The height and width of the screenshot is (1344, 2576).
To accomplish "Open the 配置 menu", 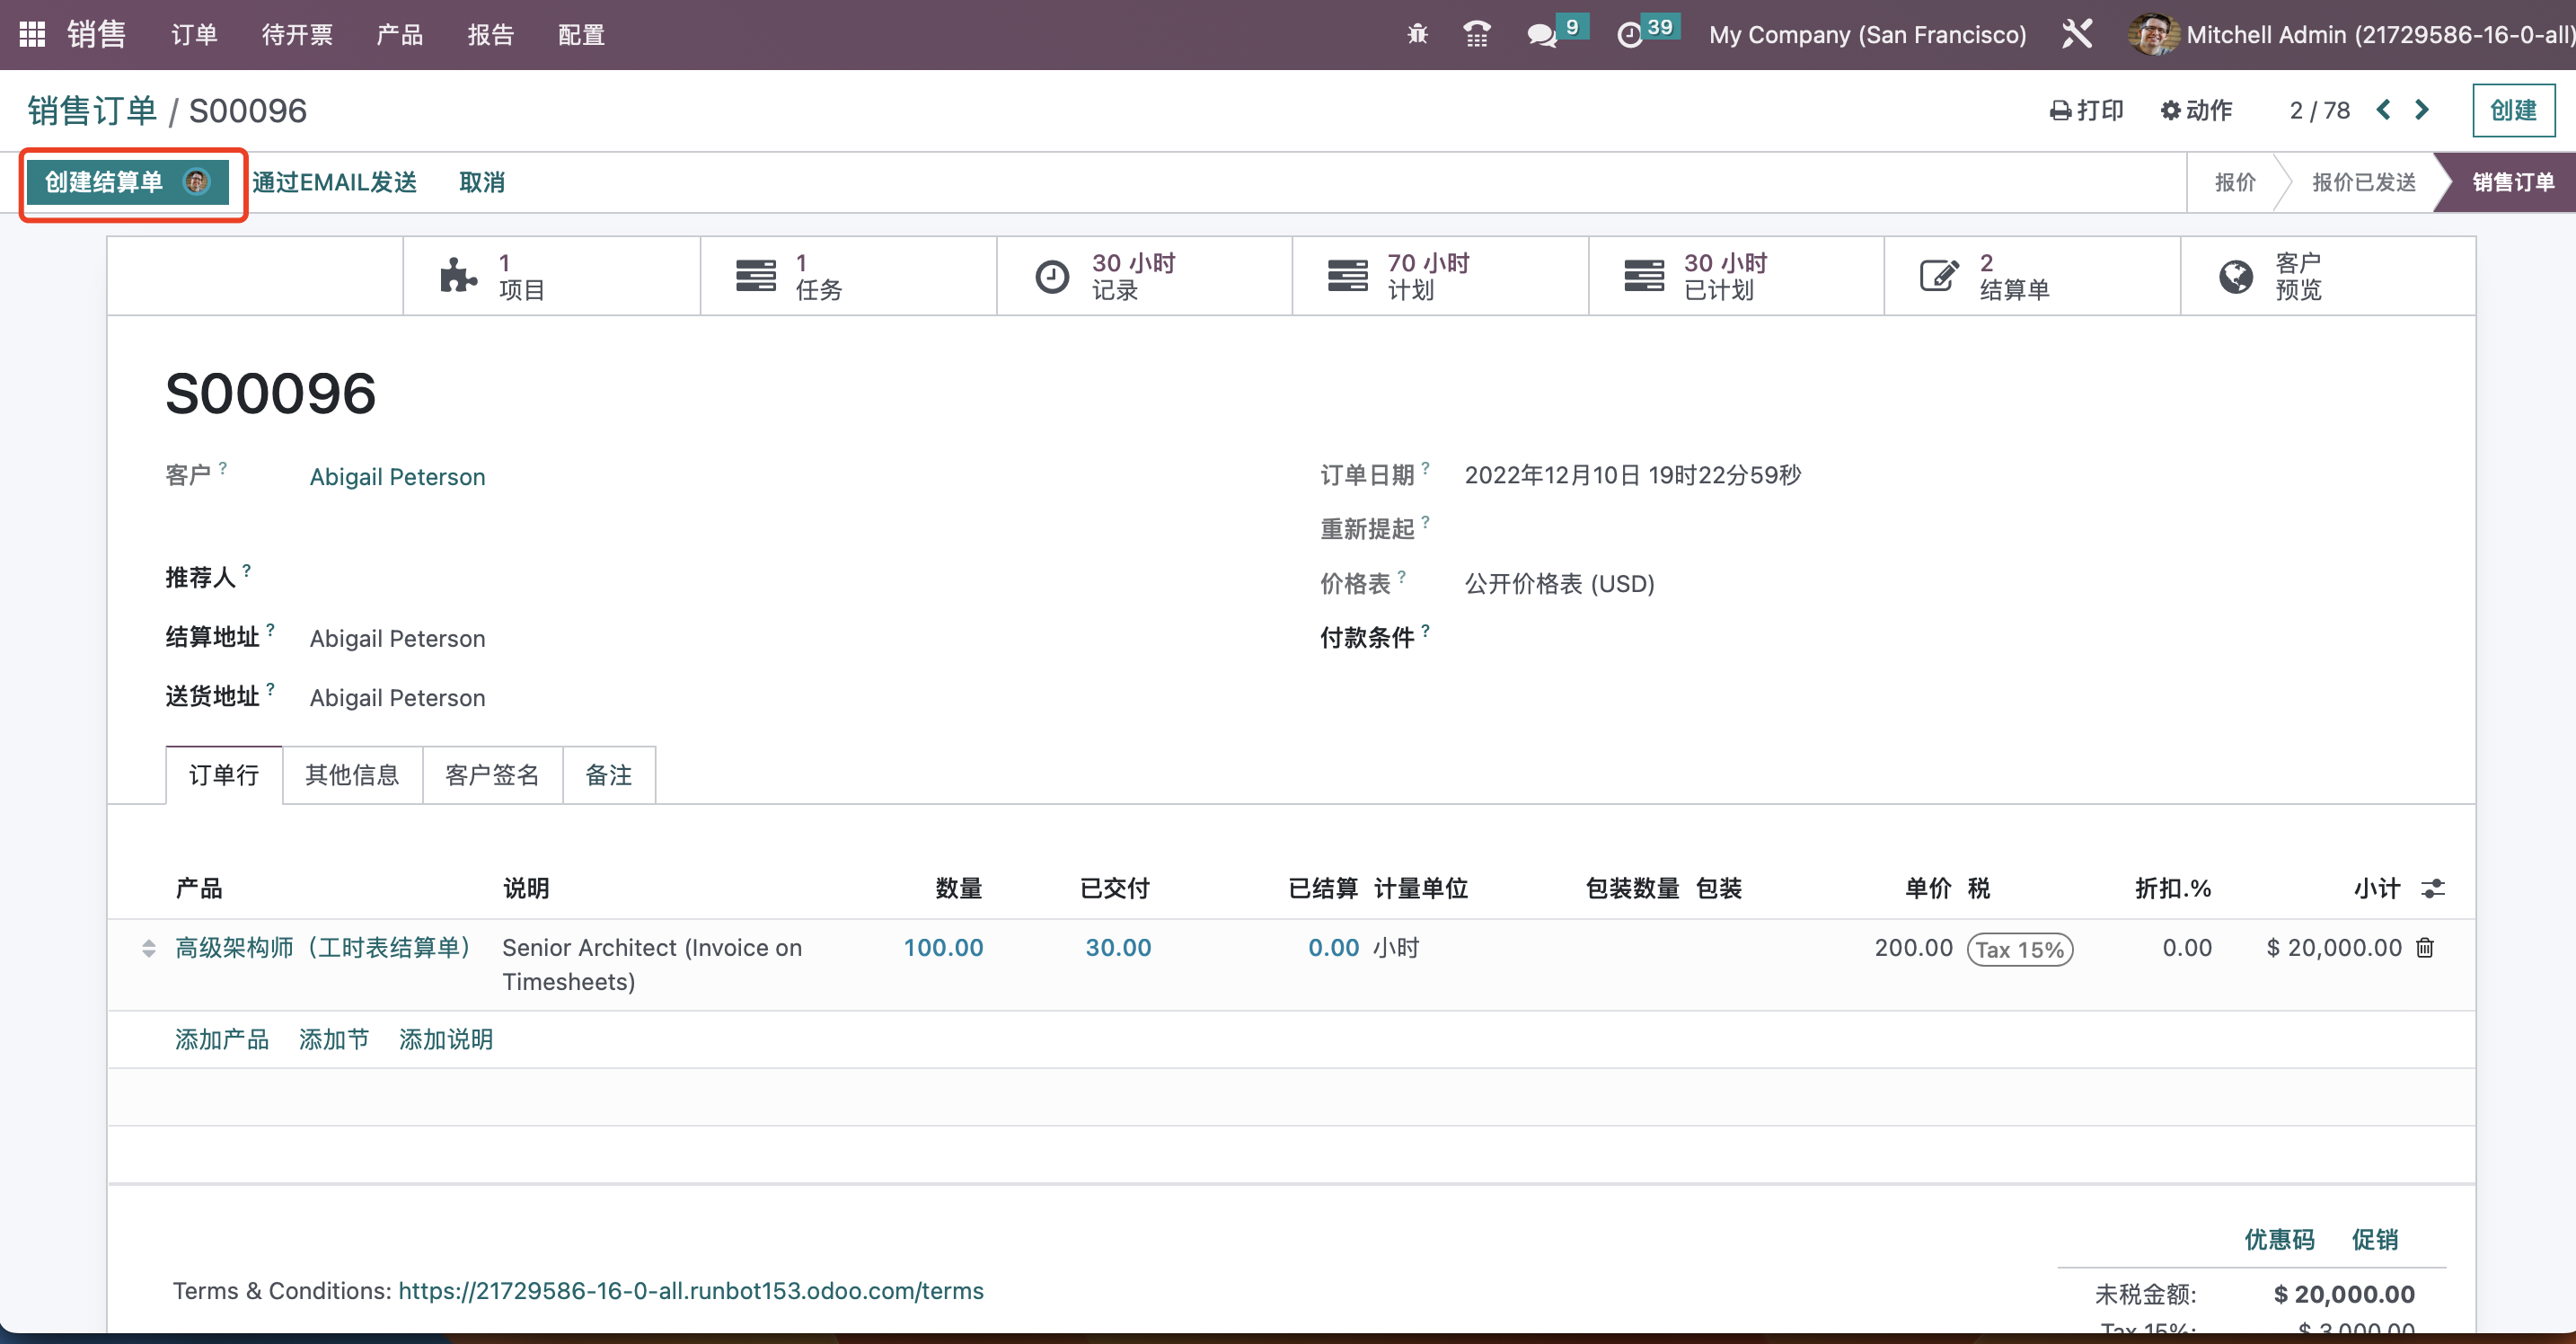I will [x=581, y=34].
